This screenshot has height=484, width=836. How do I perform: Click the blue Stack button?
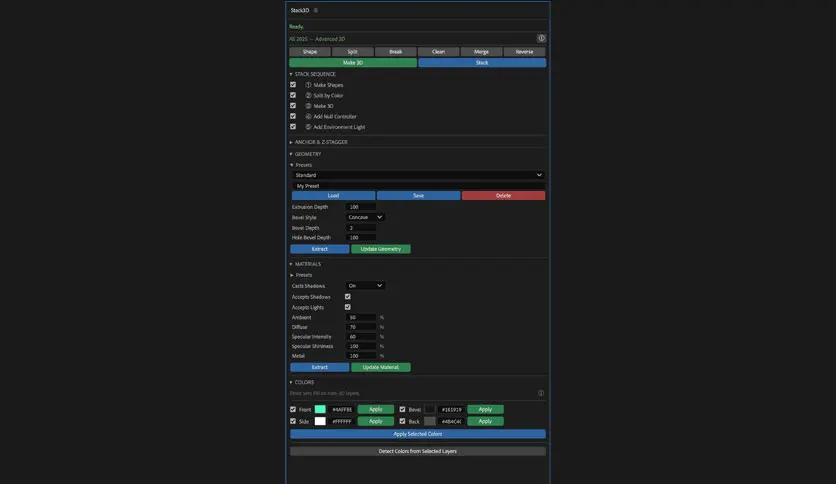click(482, 63)
